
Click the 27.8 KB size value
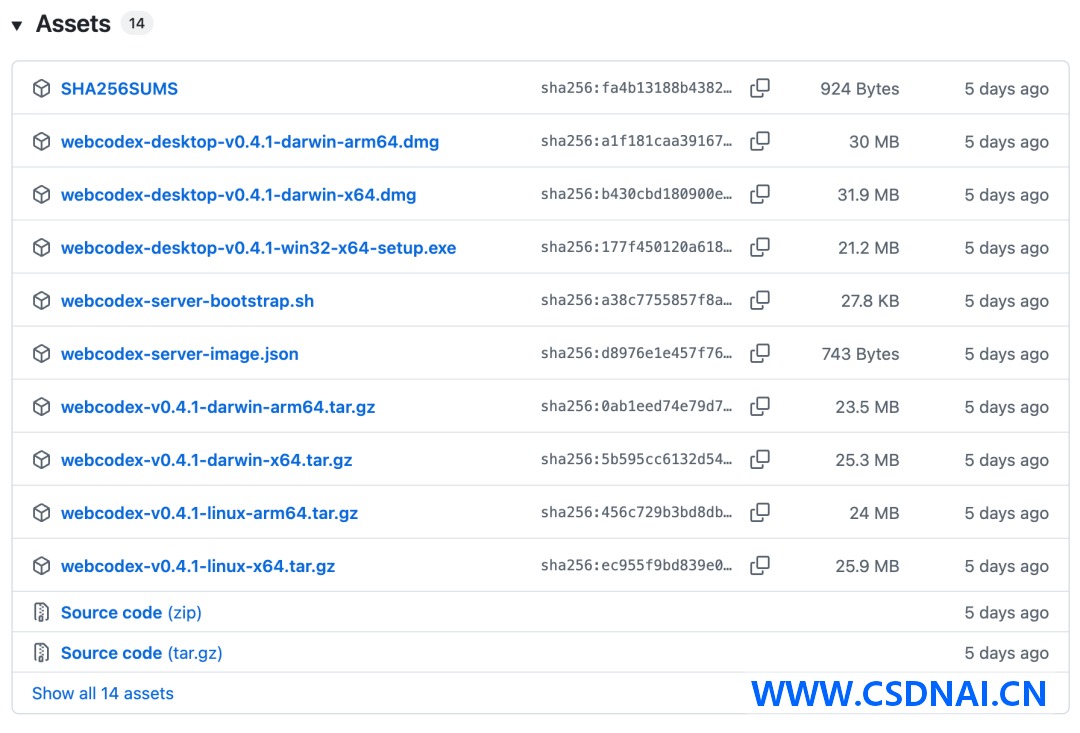[870, 301]
